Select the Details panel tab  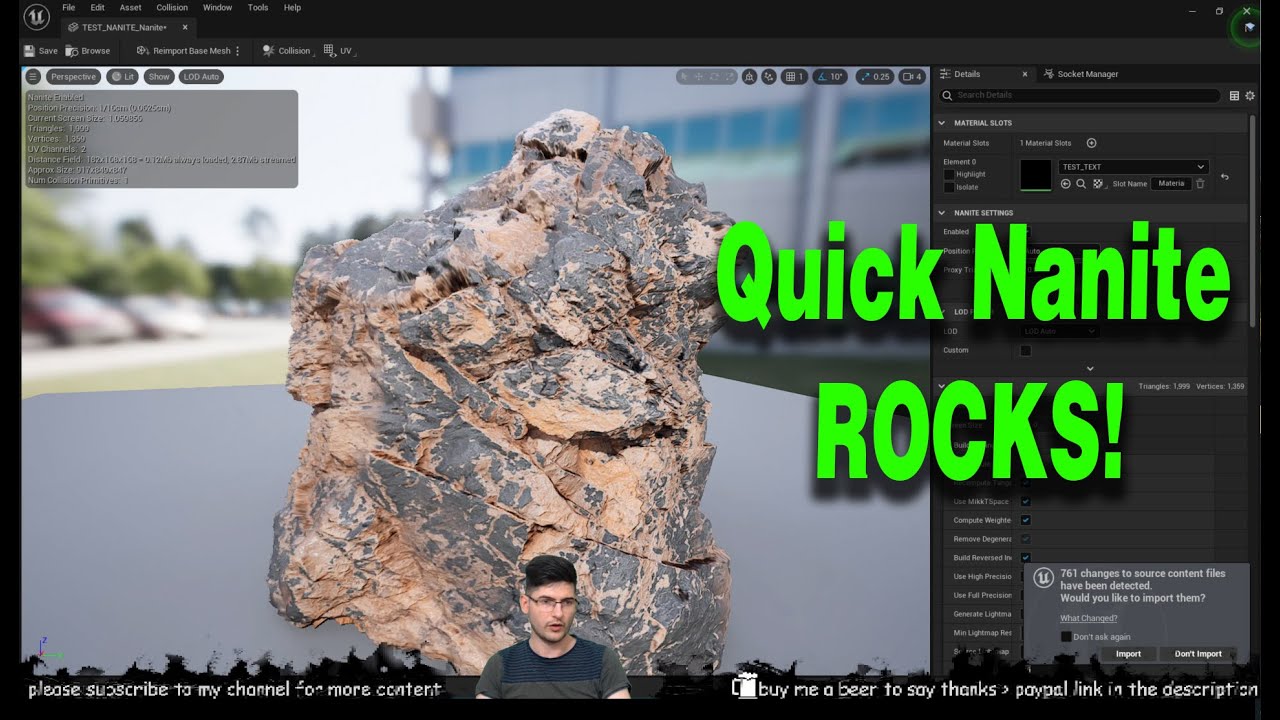[966, 74]
